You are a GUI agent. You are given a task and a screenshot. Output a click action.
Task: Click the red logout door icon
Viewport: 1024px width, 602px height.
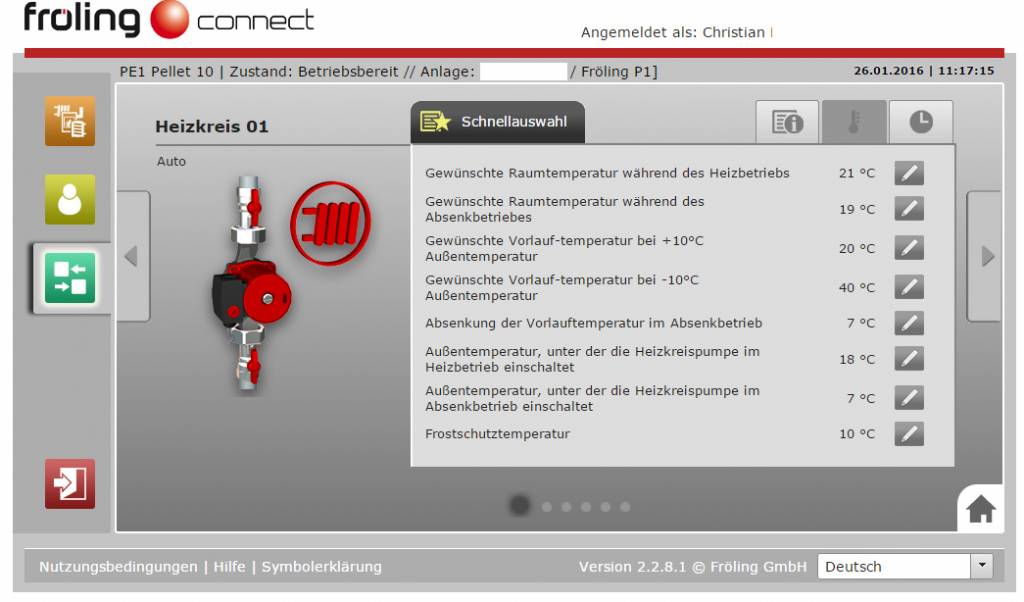[70, 484]
